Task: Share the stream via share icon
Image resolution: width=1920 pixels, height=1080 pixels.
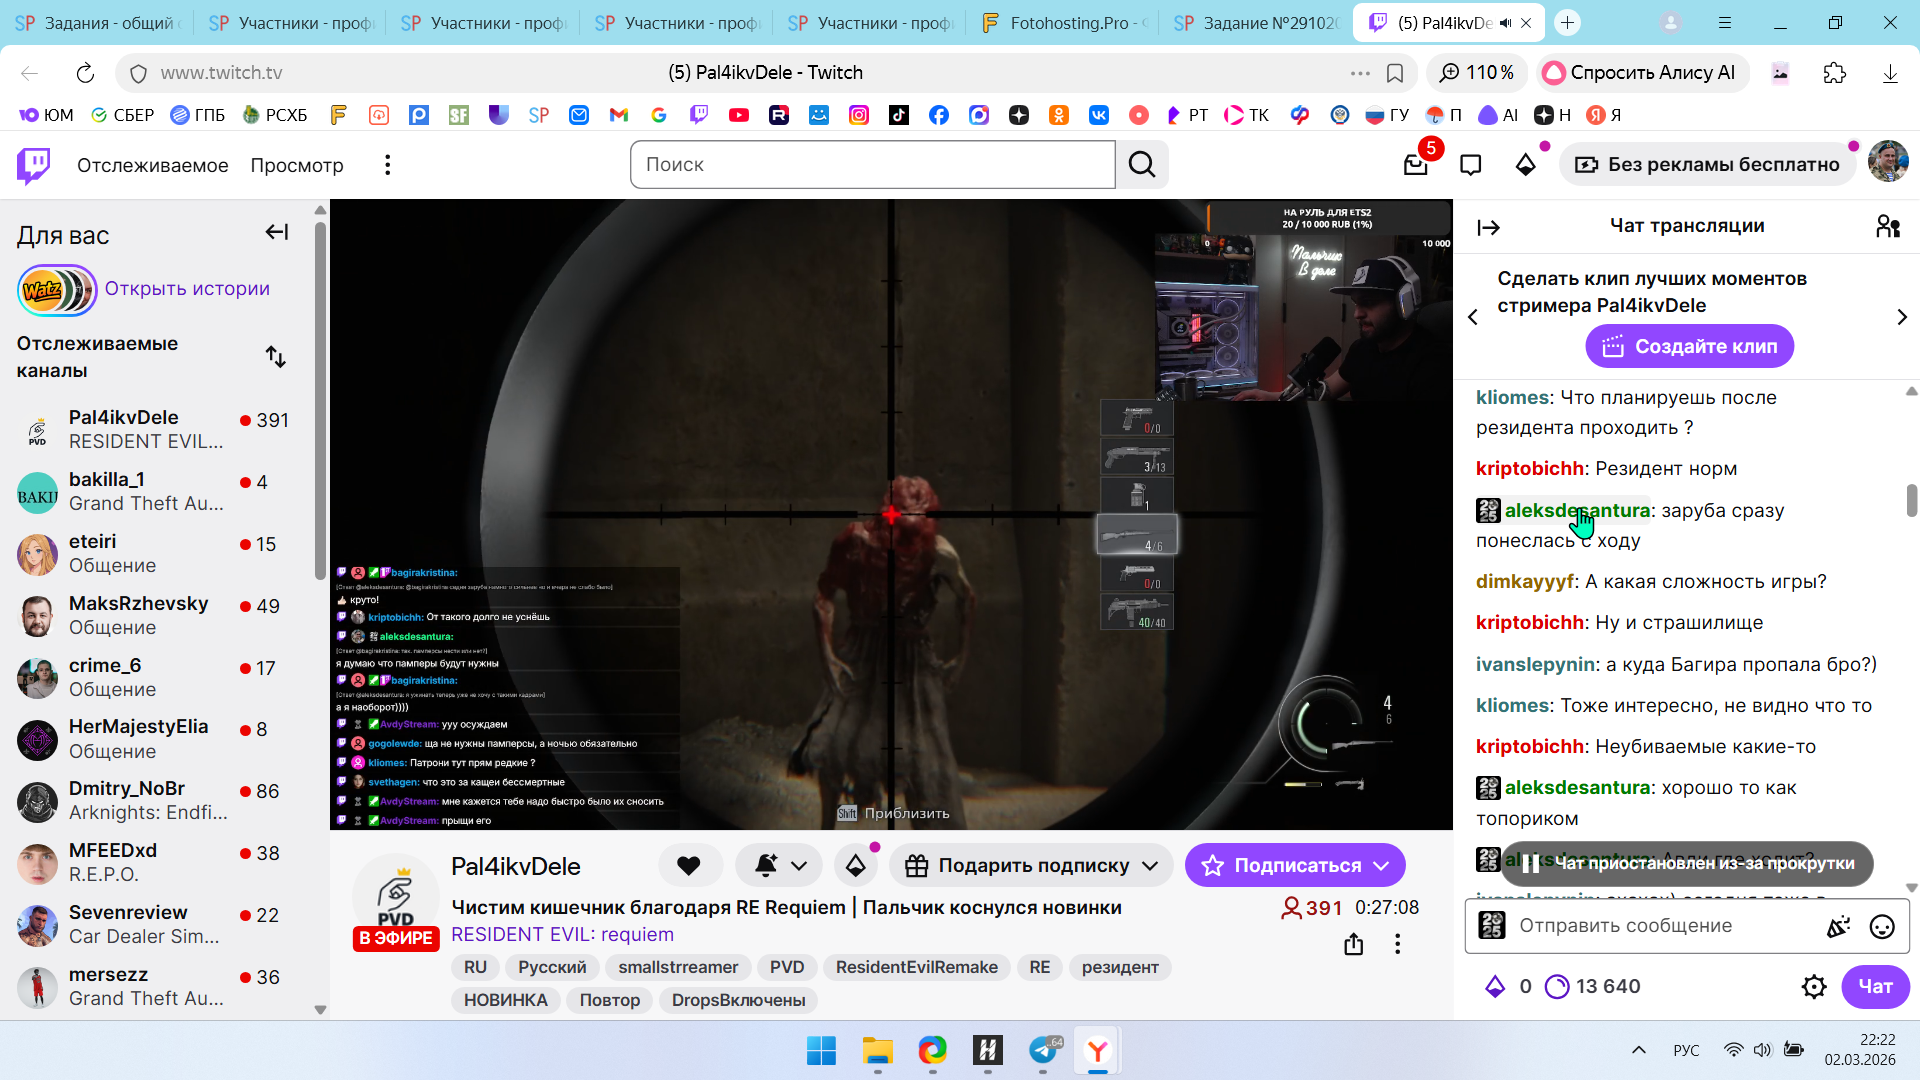Action: coord(1354,944)
